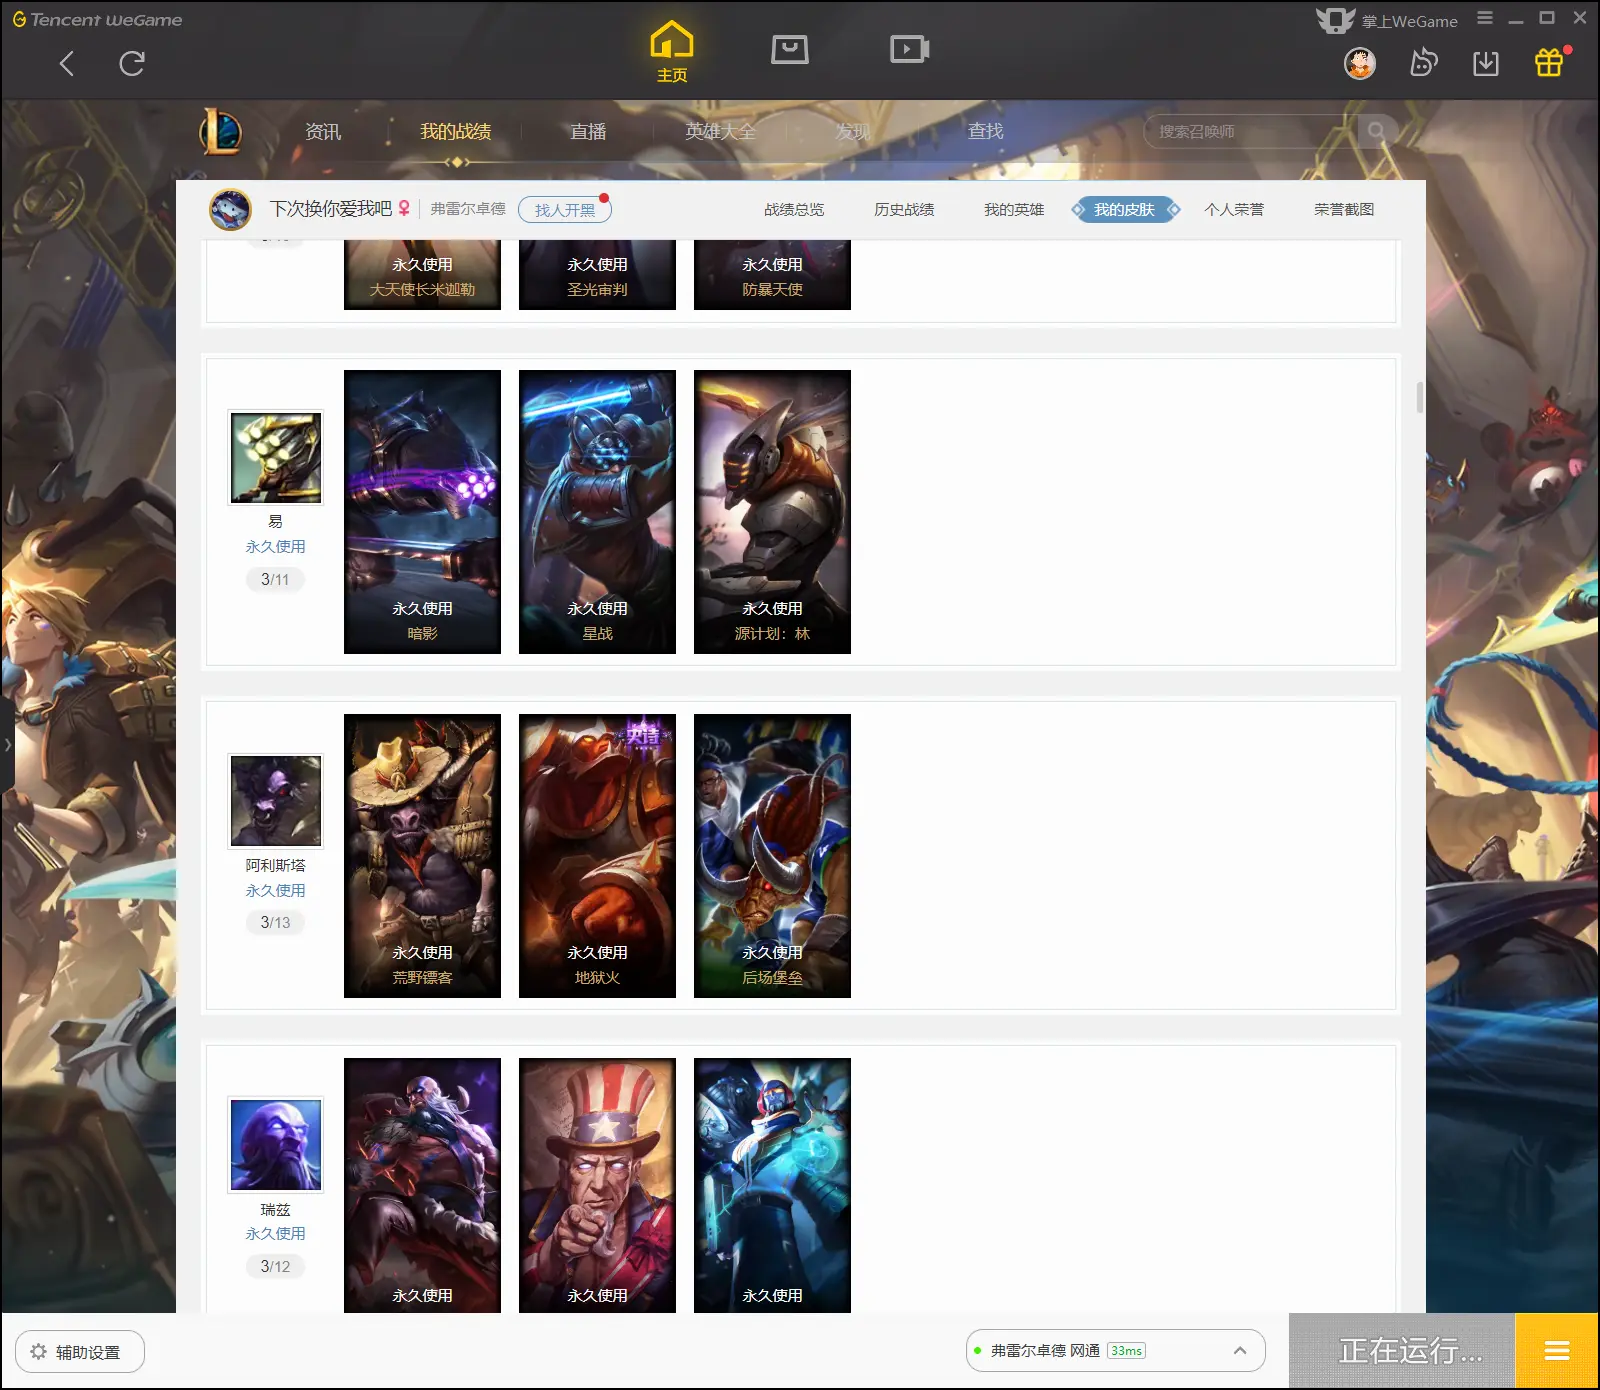Open the video playback icon
The width and height of the screenshot is (1600, 1390).
[910, 49]
